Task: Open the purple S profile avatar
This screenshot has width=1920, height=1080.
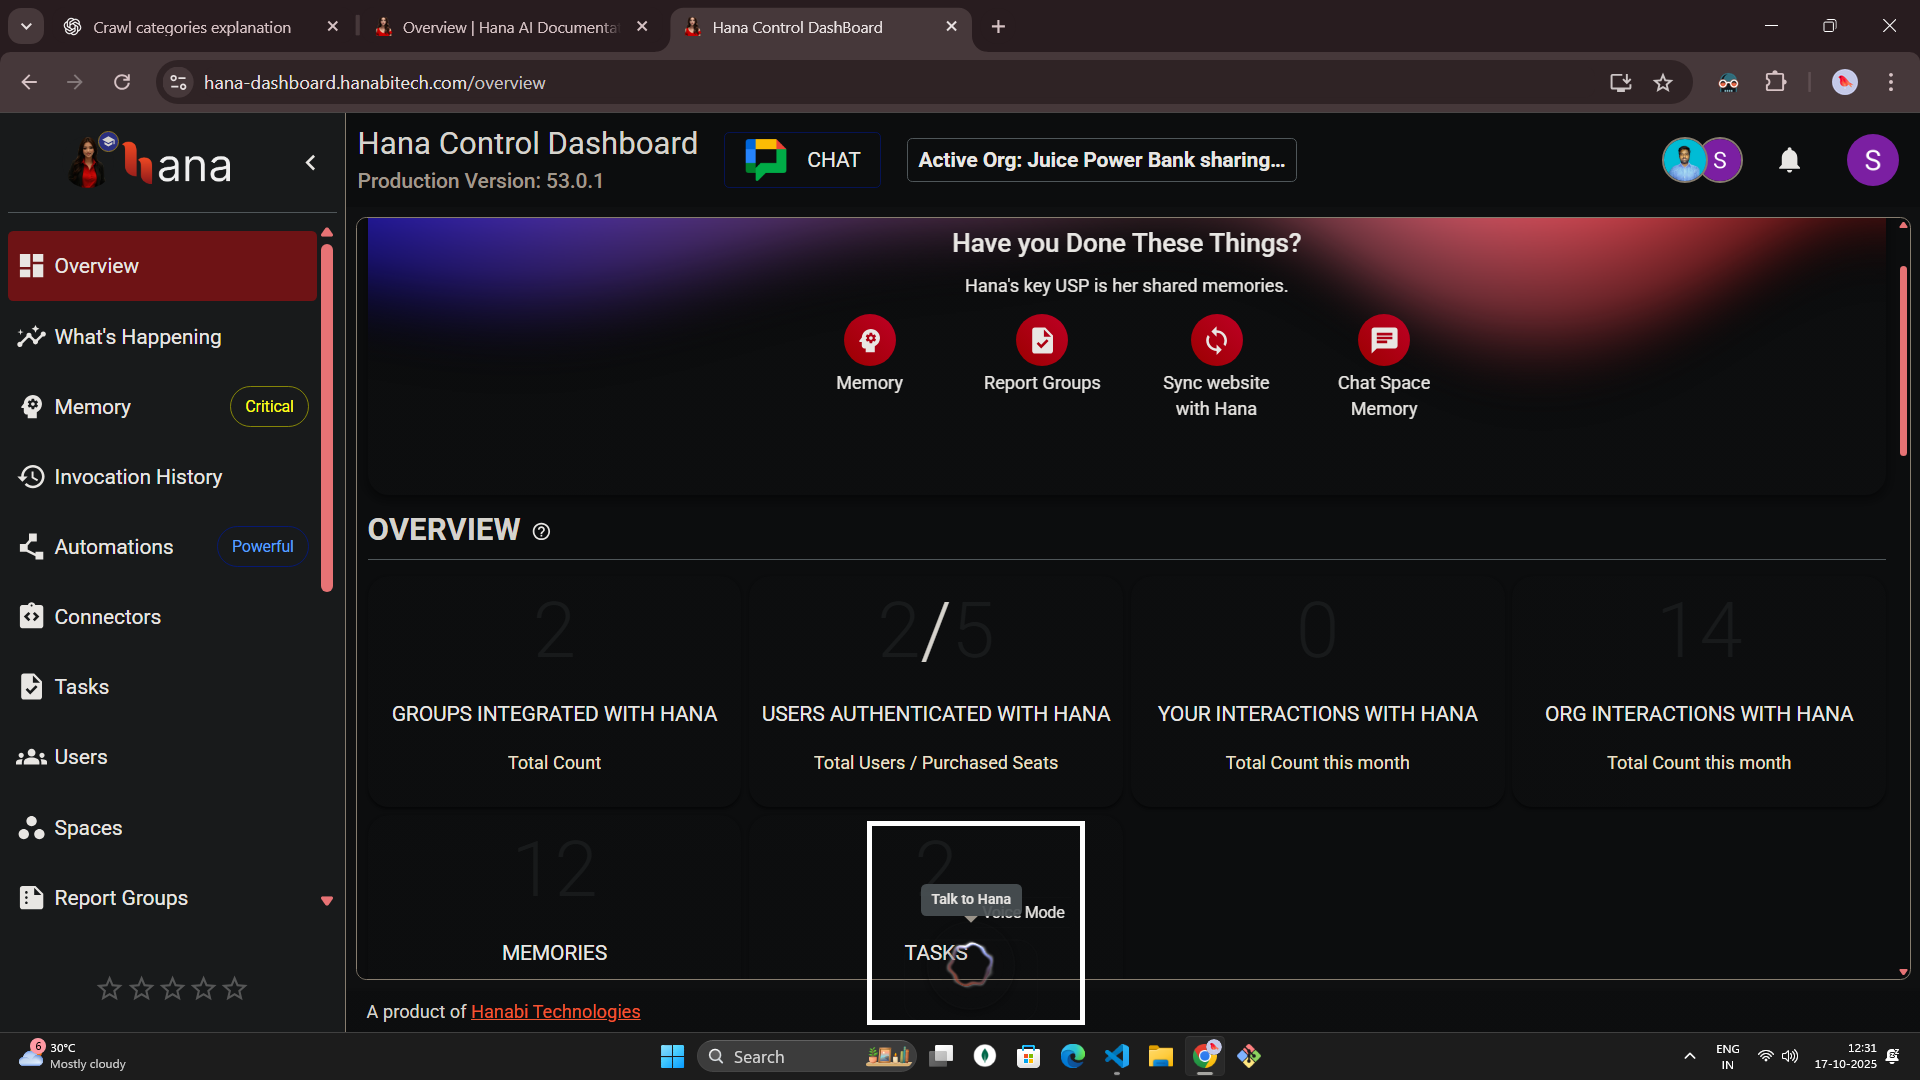Action: pos(1872,160)
